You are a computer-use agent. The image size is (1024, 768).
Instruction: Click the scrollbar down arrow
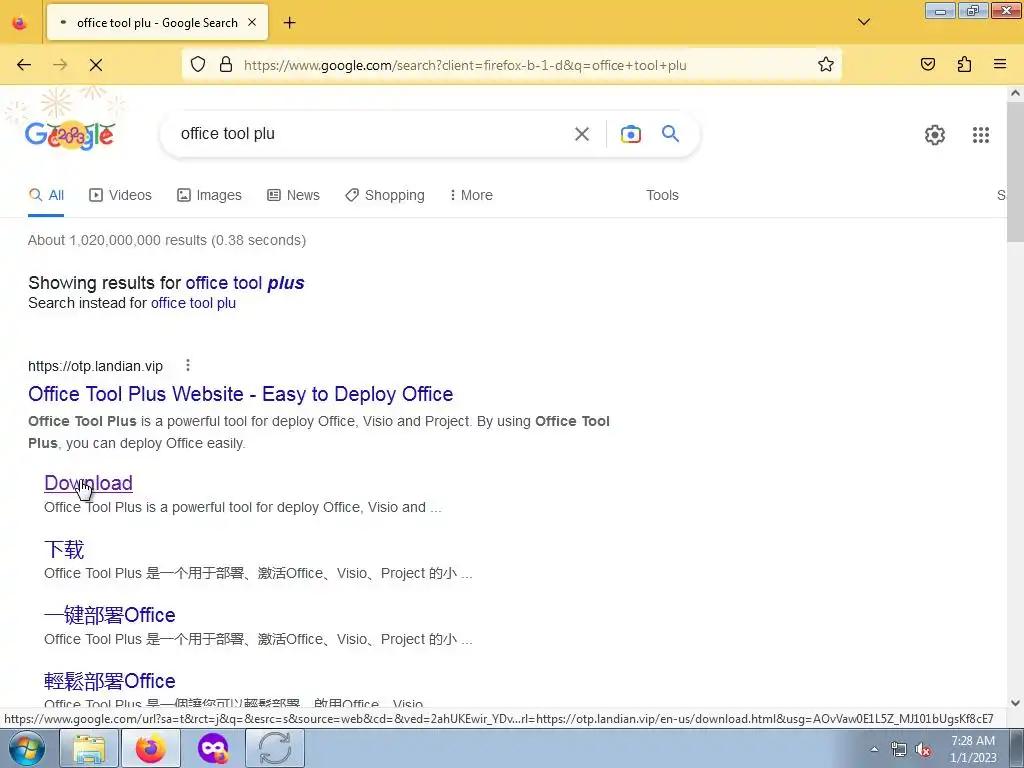tap(1015, 703)
